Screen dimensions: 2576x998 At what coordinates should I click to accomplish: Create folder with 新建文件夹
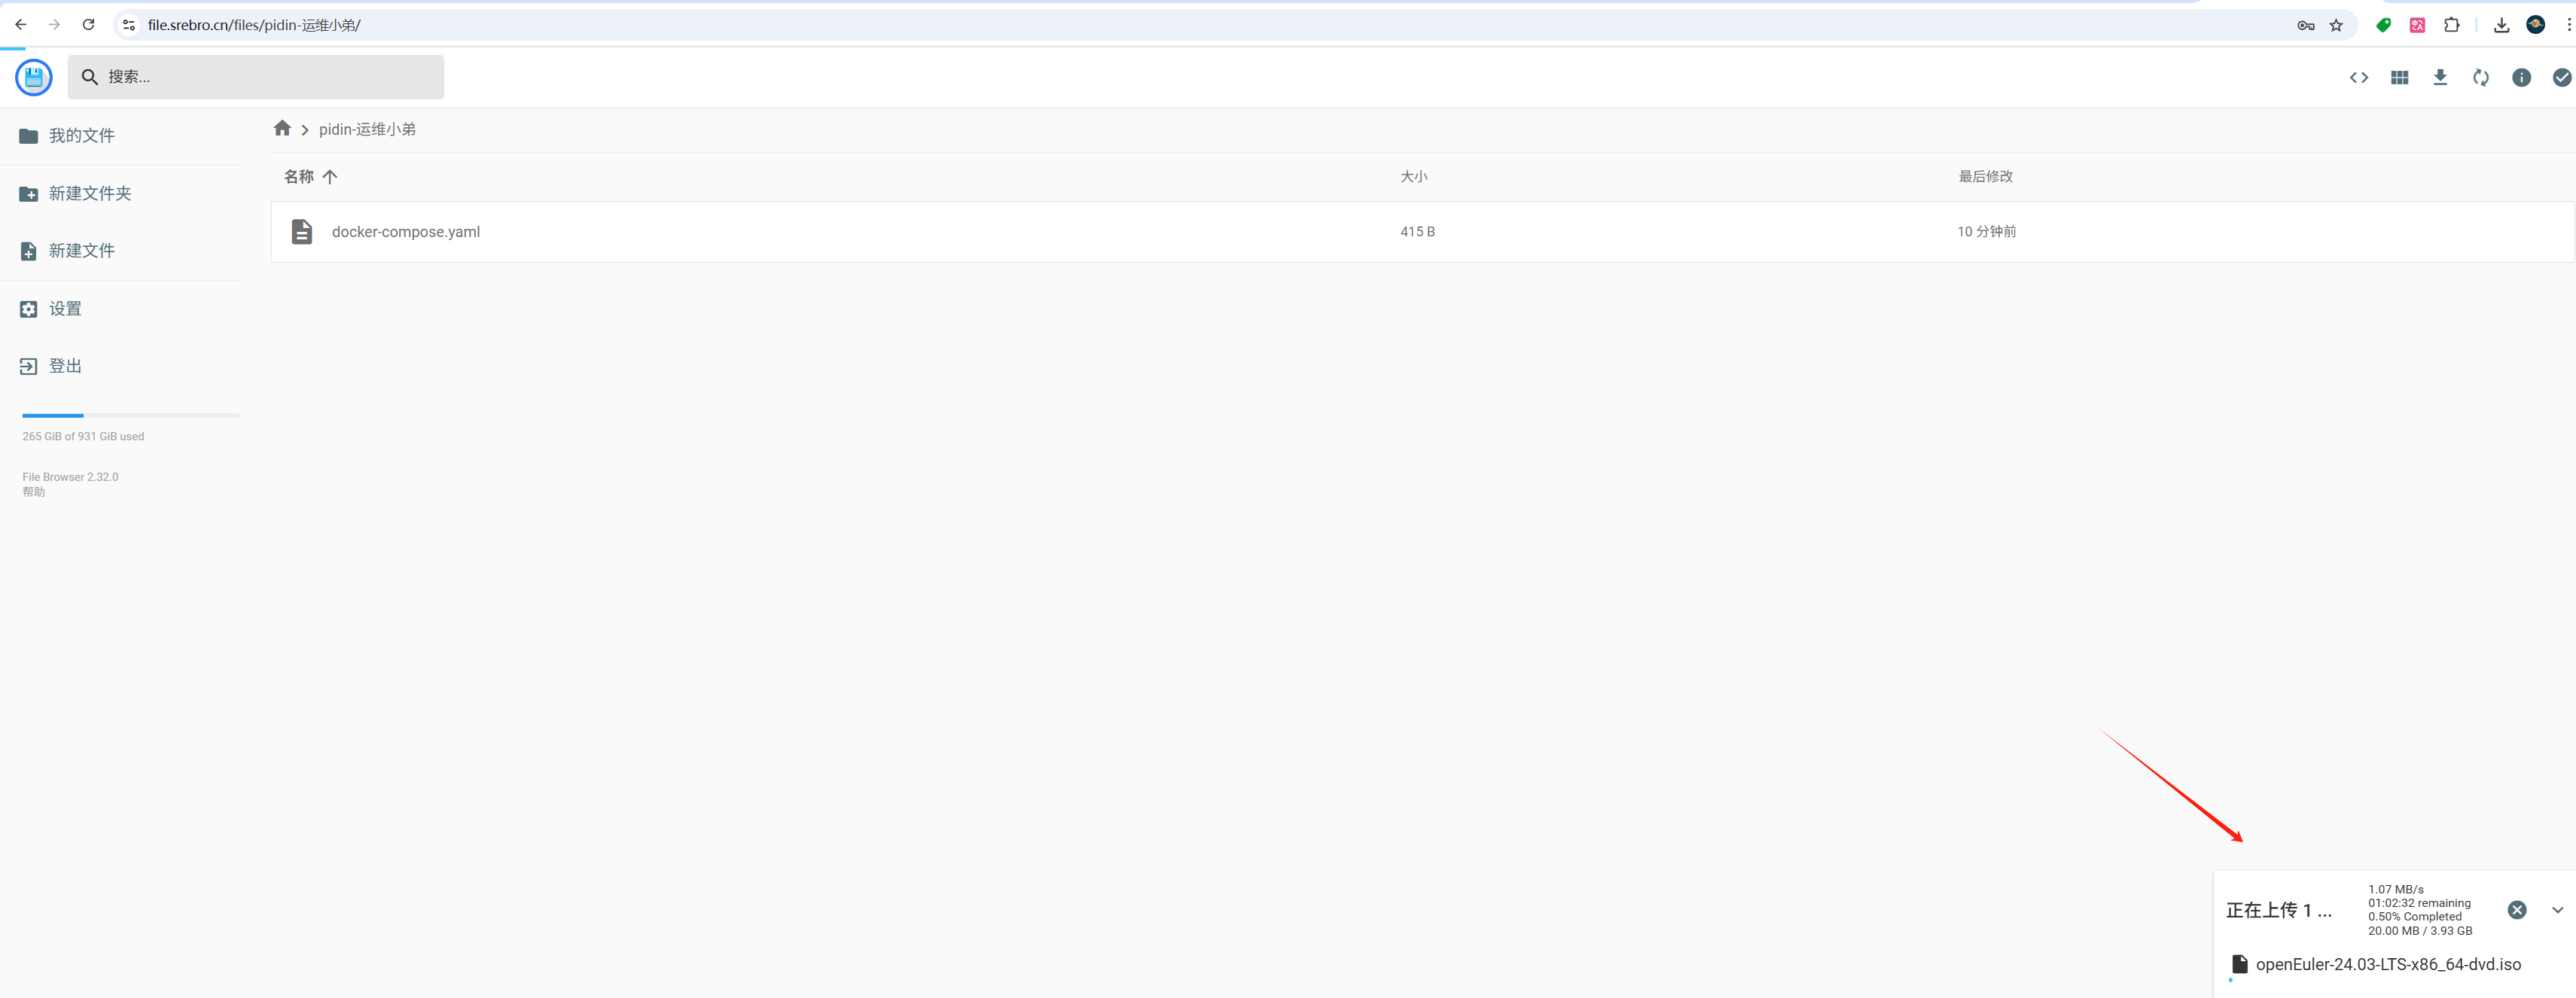[x=89, y=194]
